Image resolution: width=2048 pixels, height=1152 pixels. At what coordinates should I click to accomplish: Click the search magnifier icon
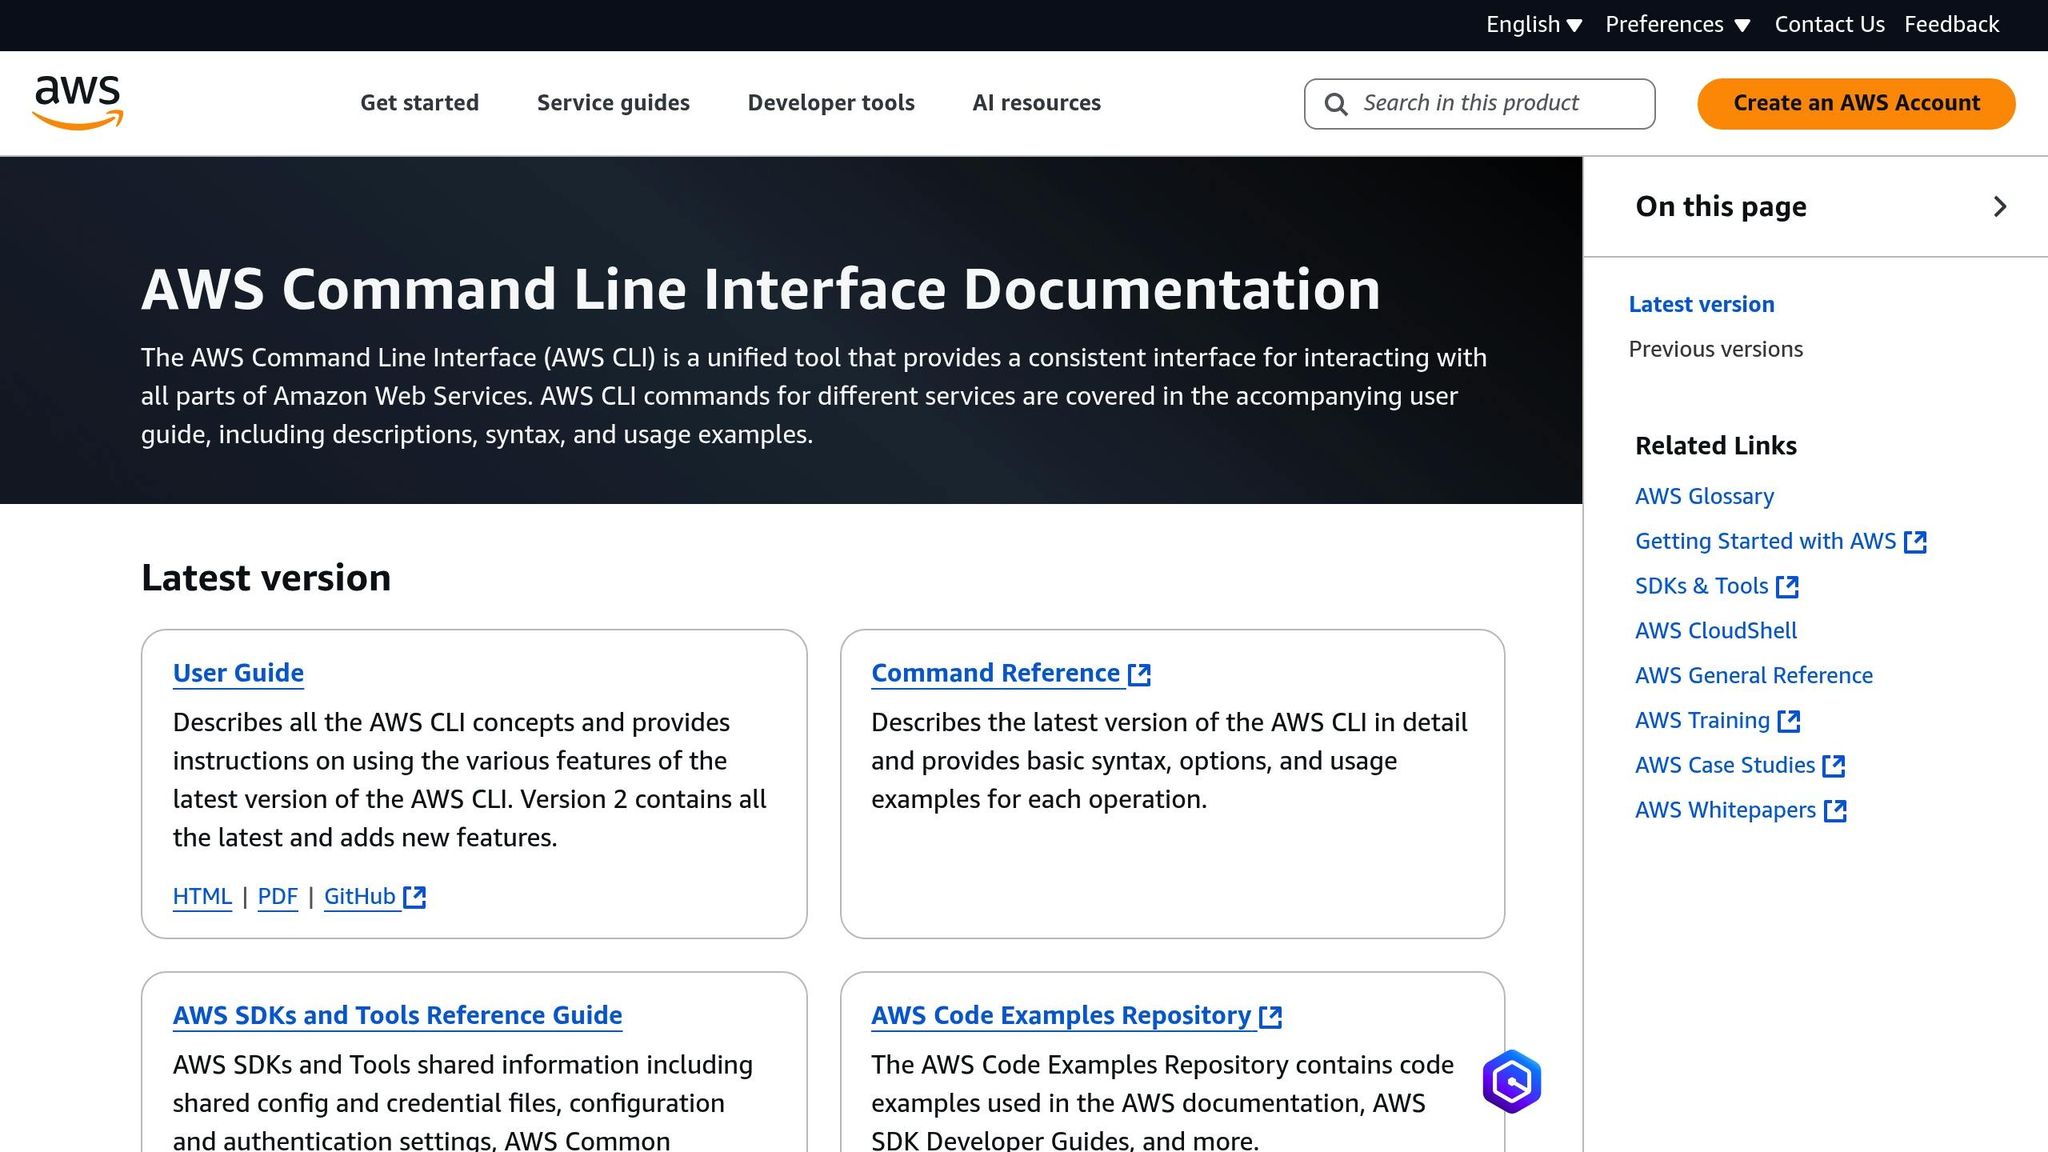(1336, 104)
